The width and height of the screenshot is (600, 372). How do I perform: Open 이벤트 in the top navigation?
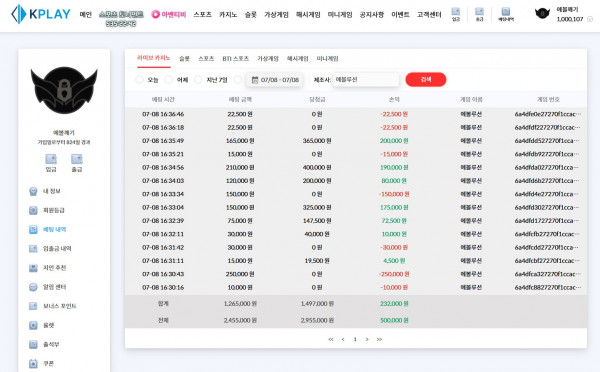tap(400, 15)
